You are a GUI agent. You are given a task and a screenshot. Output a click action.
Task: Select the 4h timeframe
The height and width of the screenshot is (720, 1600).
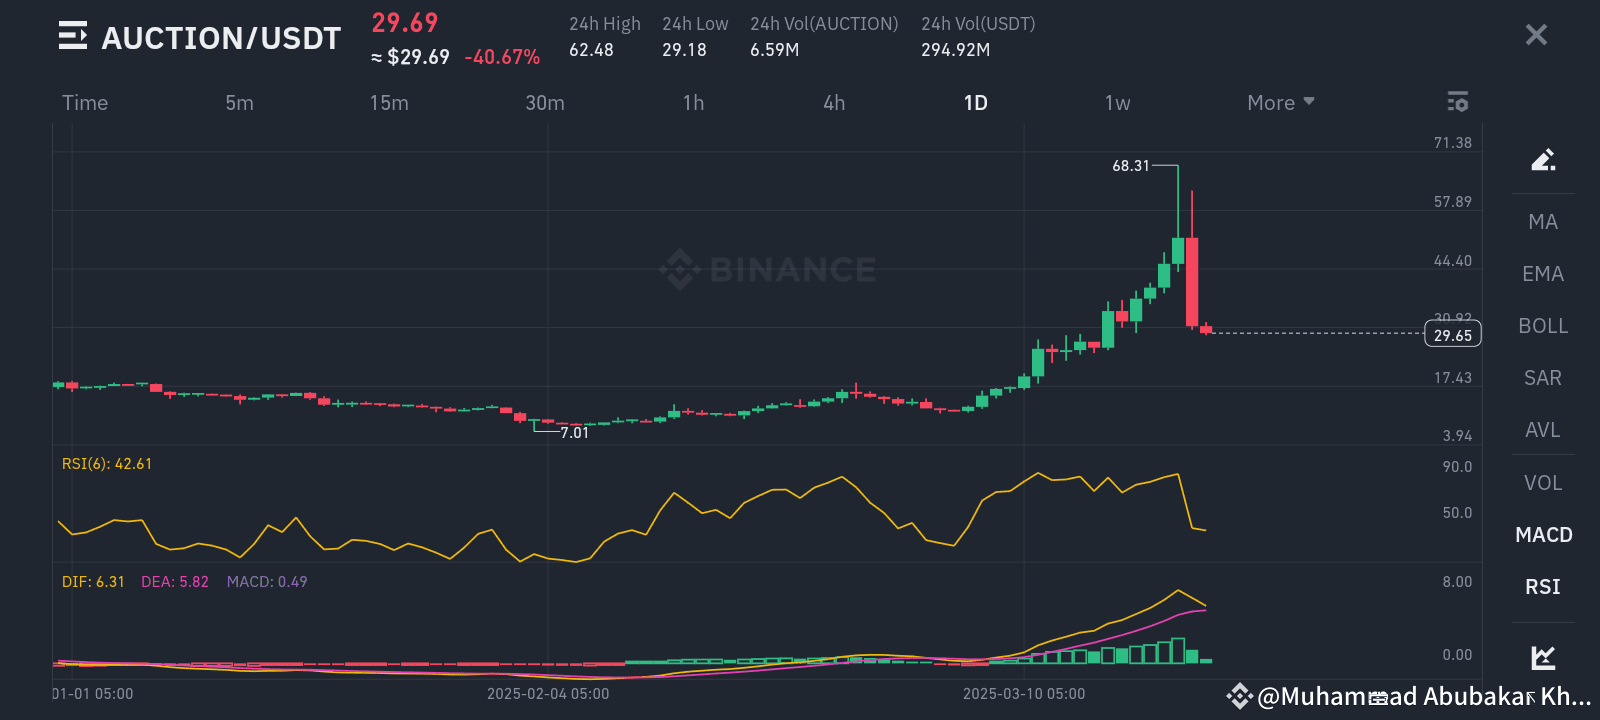(x=834, y=103)
